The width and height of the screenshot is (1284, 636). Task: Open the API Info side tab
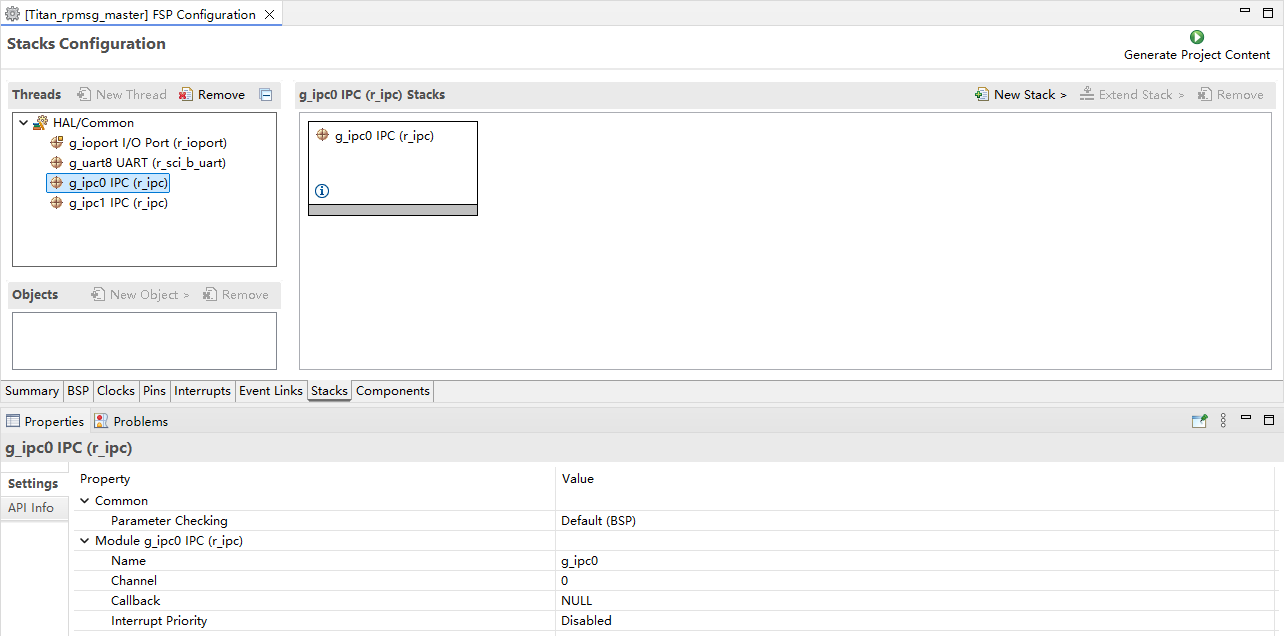(31, 508)
